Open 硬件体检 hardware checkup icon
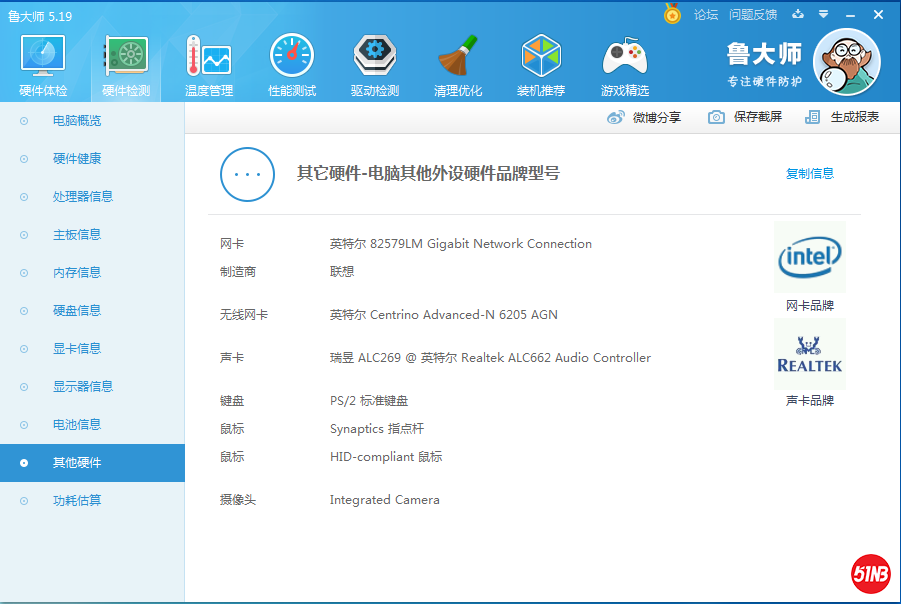Image resolution: width=901 pixels, height=604 pixels. (43, 58)
